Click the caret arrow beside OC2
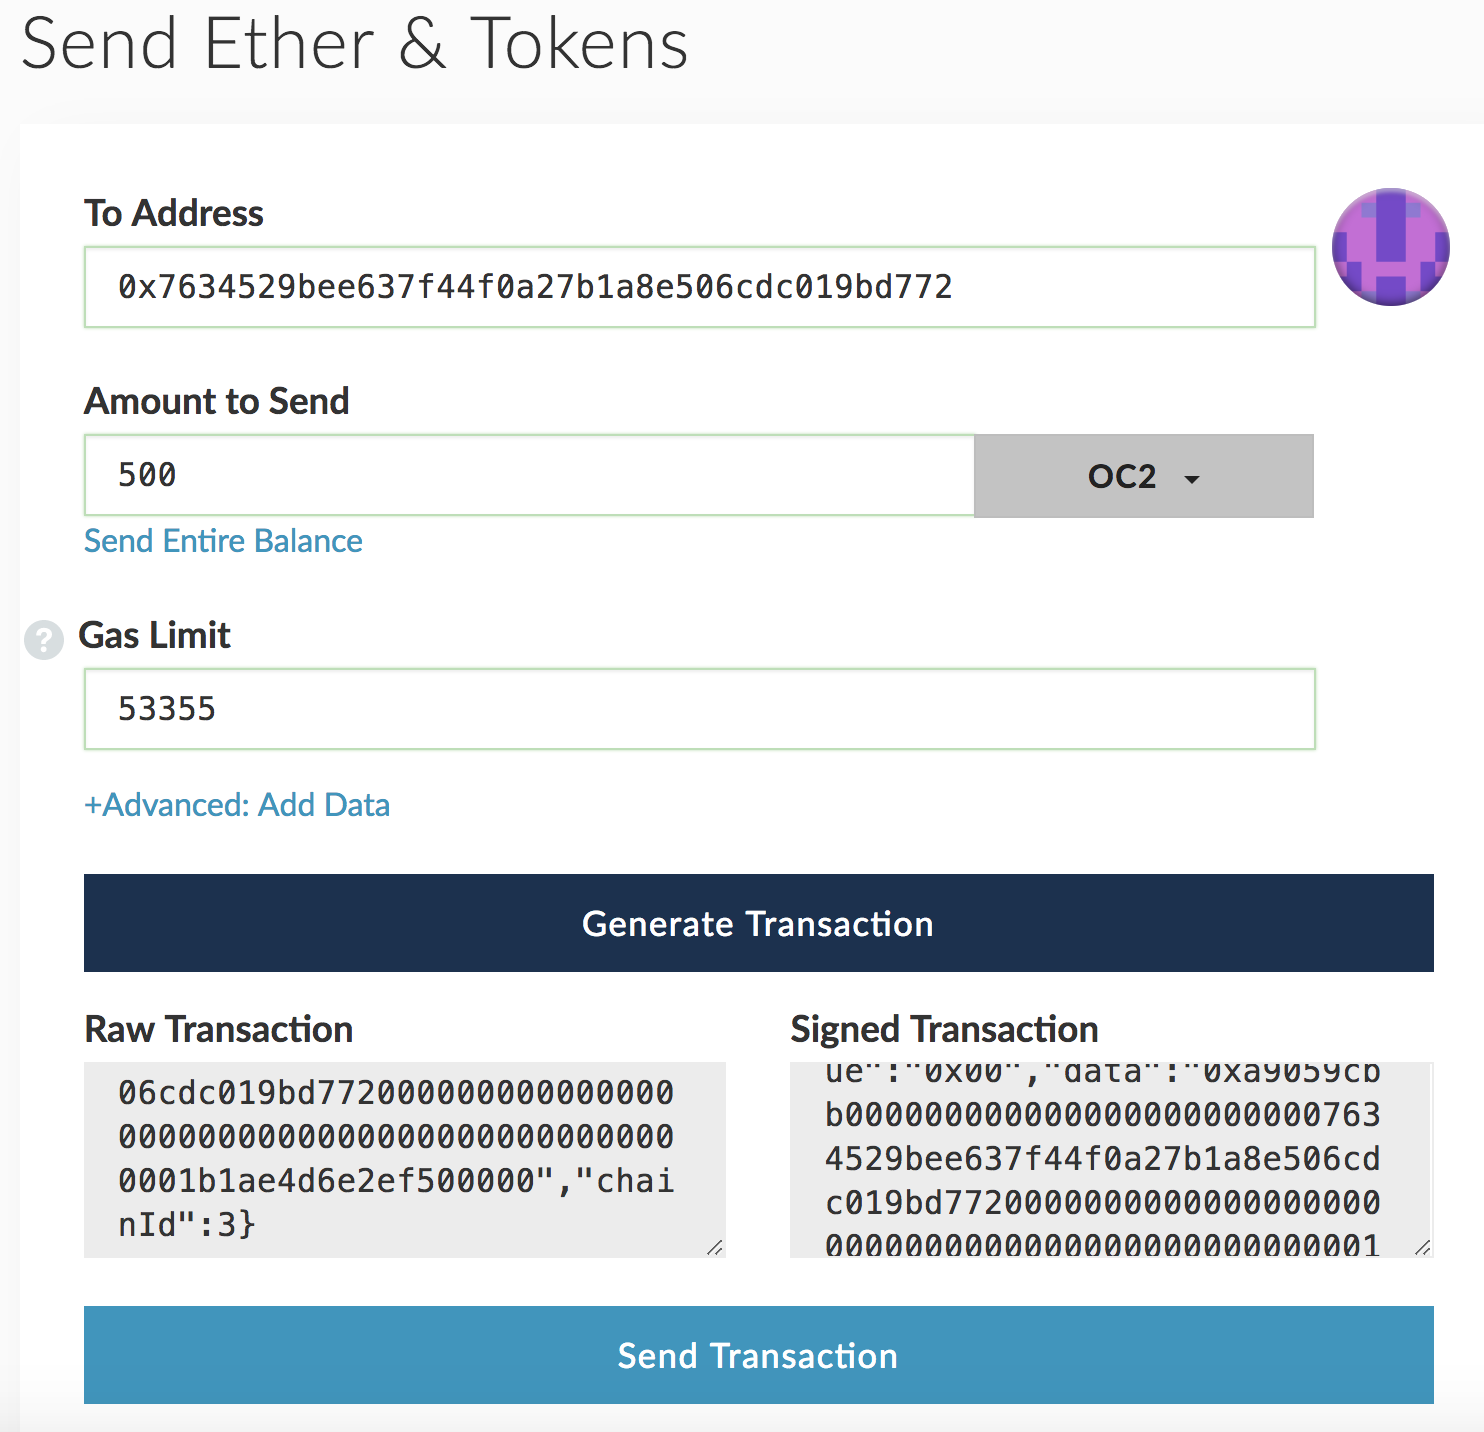 [x=1192, y=479]
